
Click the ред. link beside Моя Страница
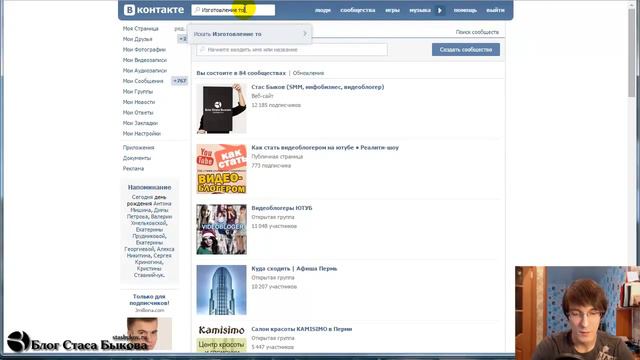179,29
